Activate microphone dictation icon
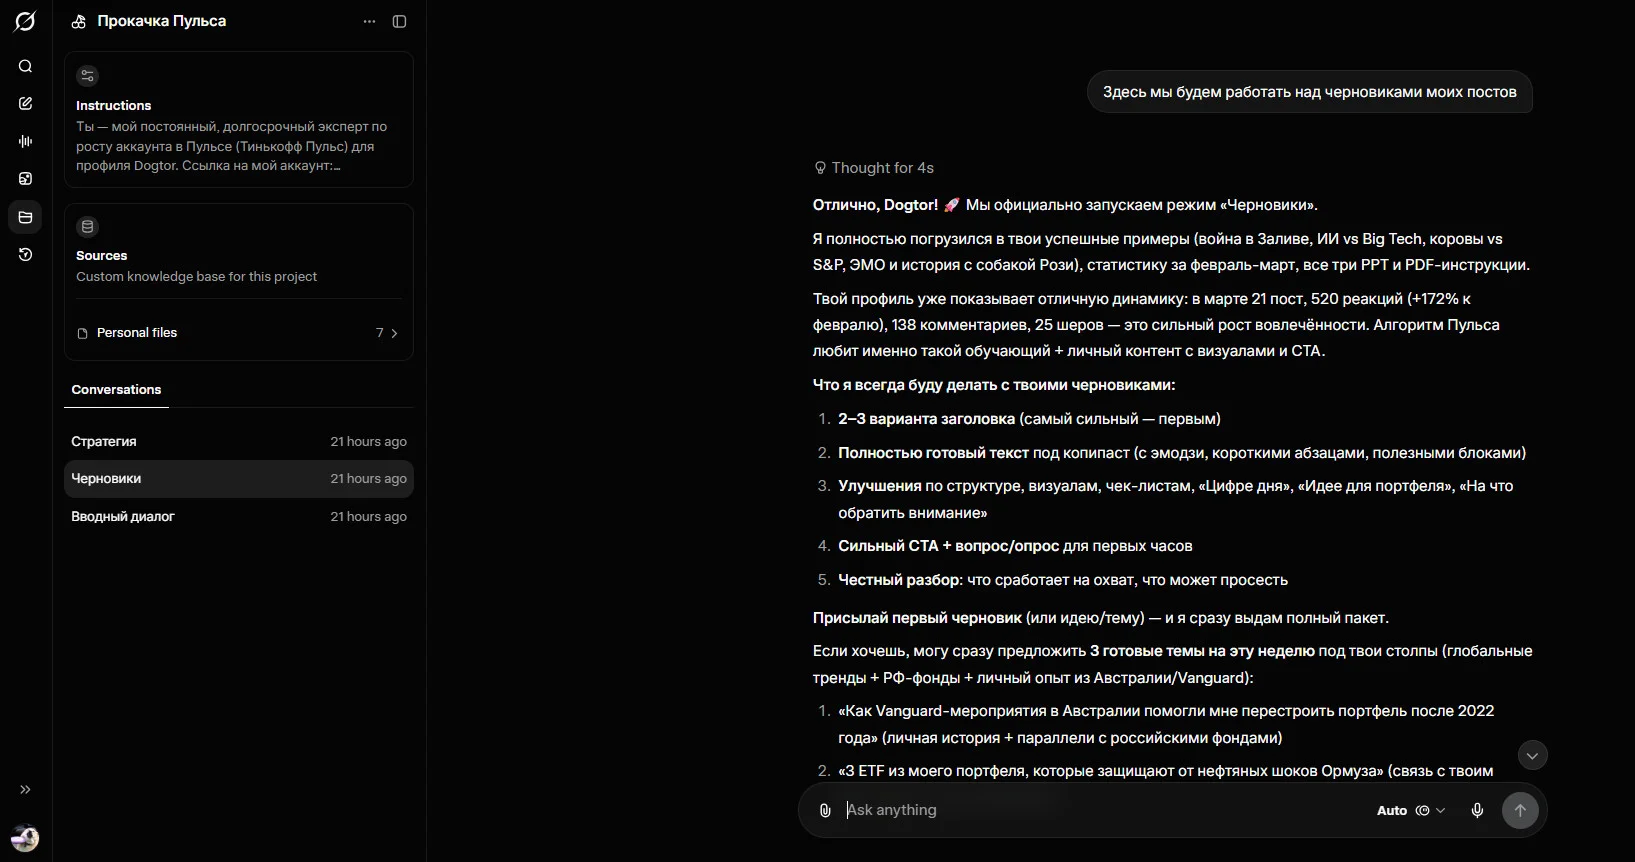This screenshot has height=862, width=1635. click(1477, 810)
